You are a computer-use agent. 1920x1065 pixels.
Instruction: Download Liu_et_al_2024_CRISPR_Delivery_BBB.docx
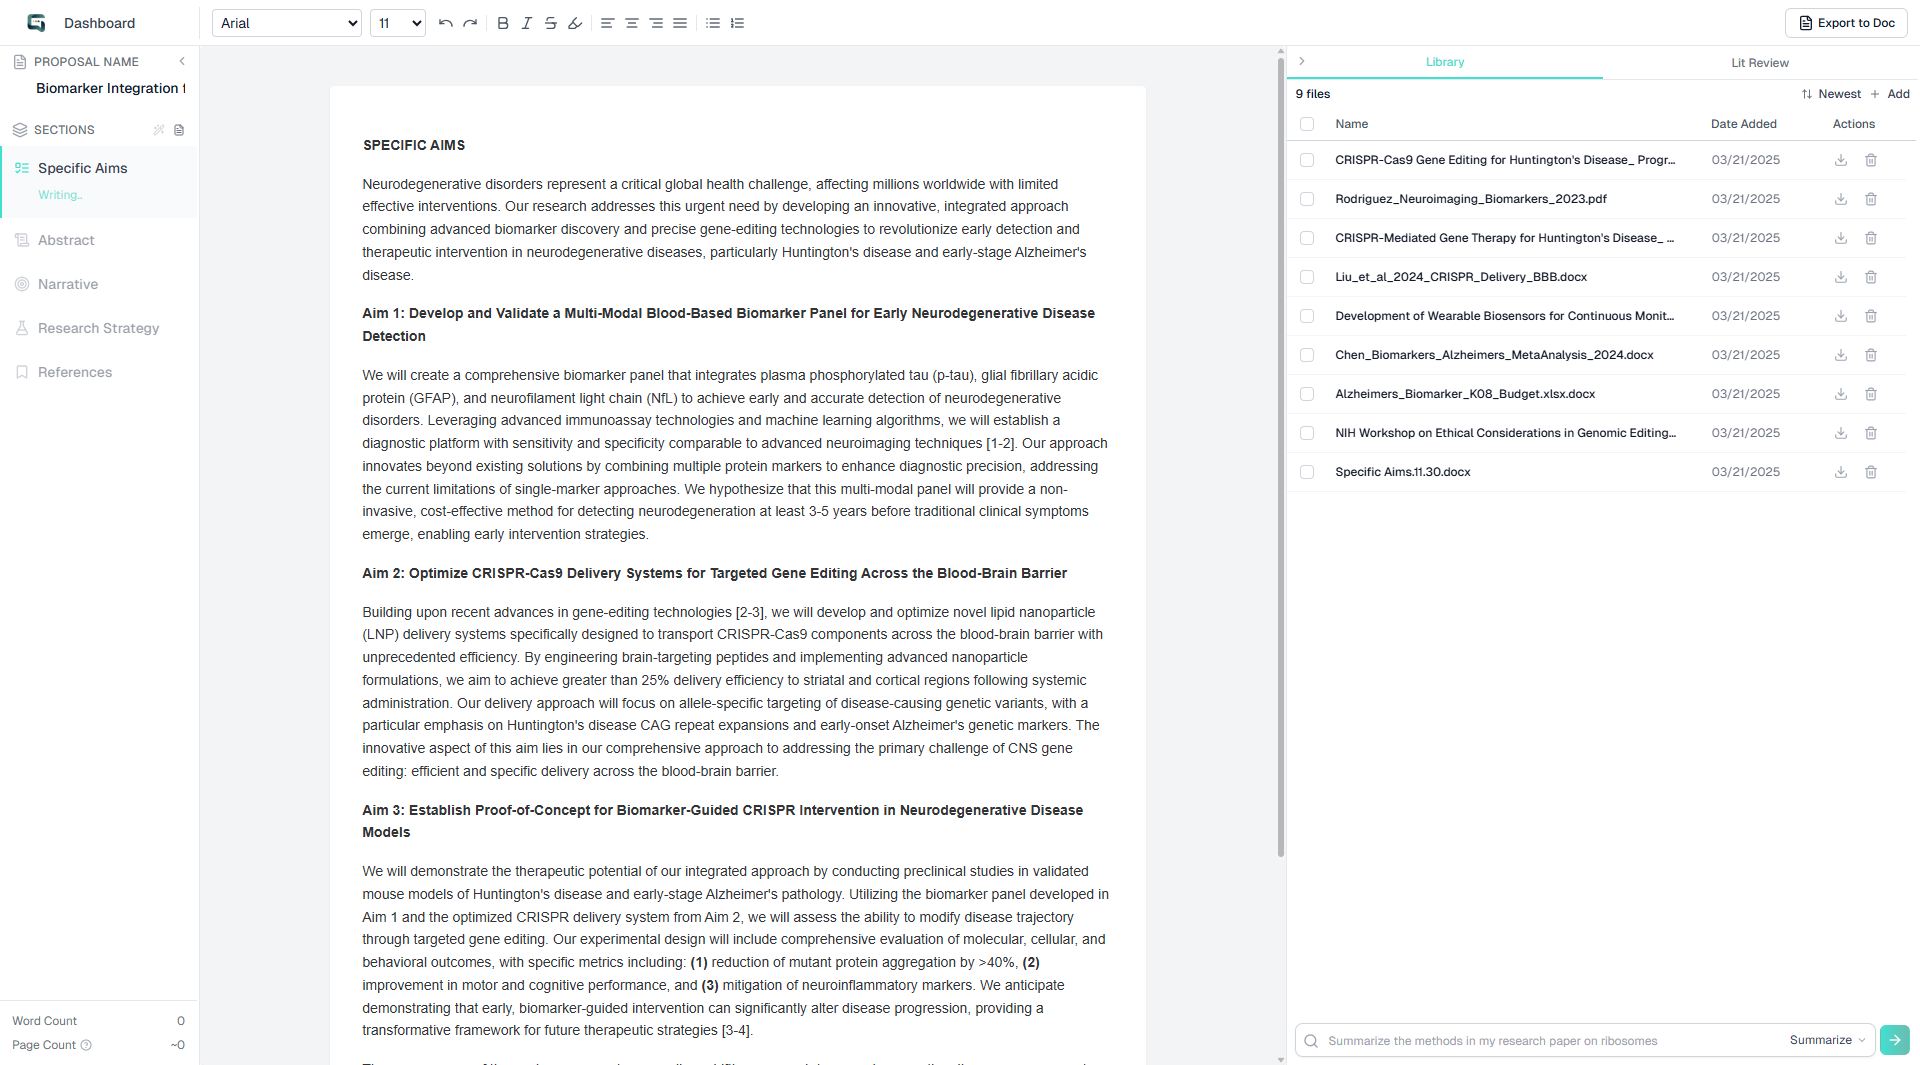click(1841, 277)
